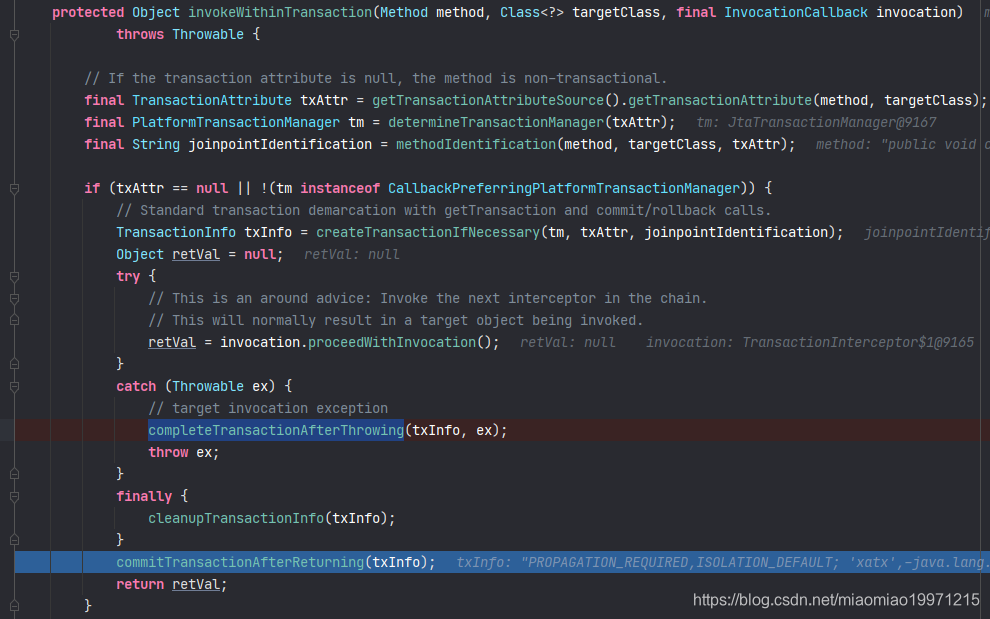
Task: Click inline hint 'tm: JtaTransactionManager@9167'
Action: (x=816, y=123)
